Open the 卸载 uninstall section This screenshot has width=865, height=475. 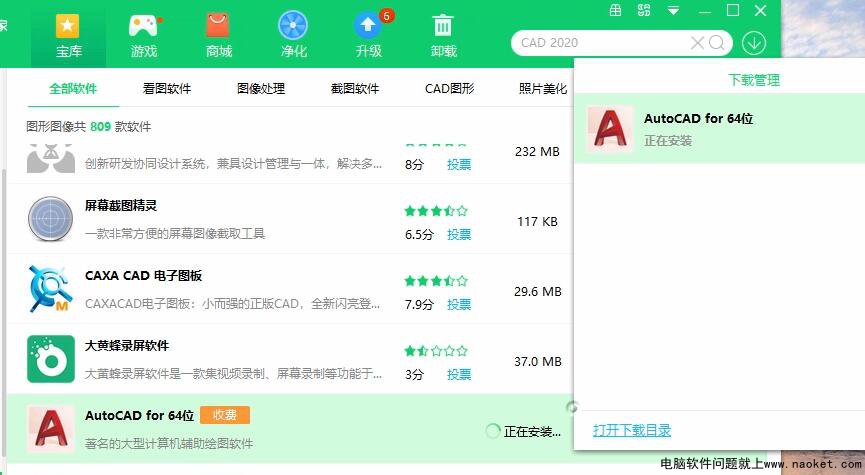point(444,36)
